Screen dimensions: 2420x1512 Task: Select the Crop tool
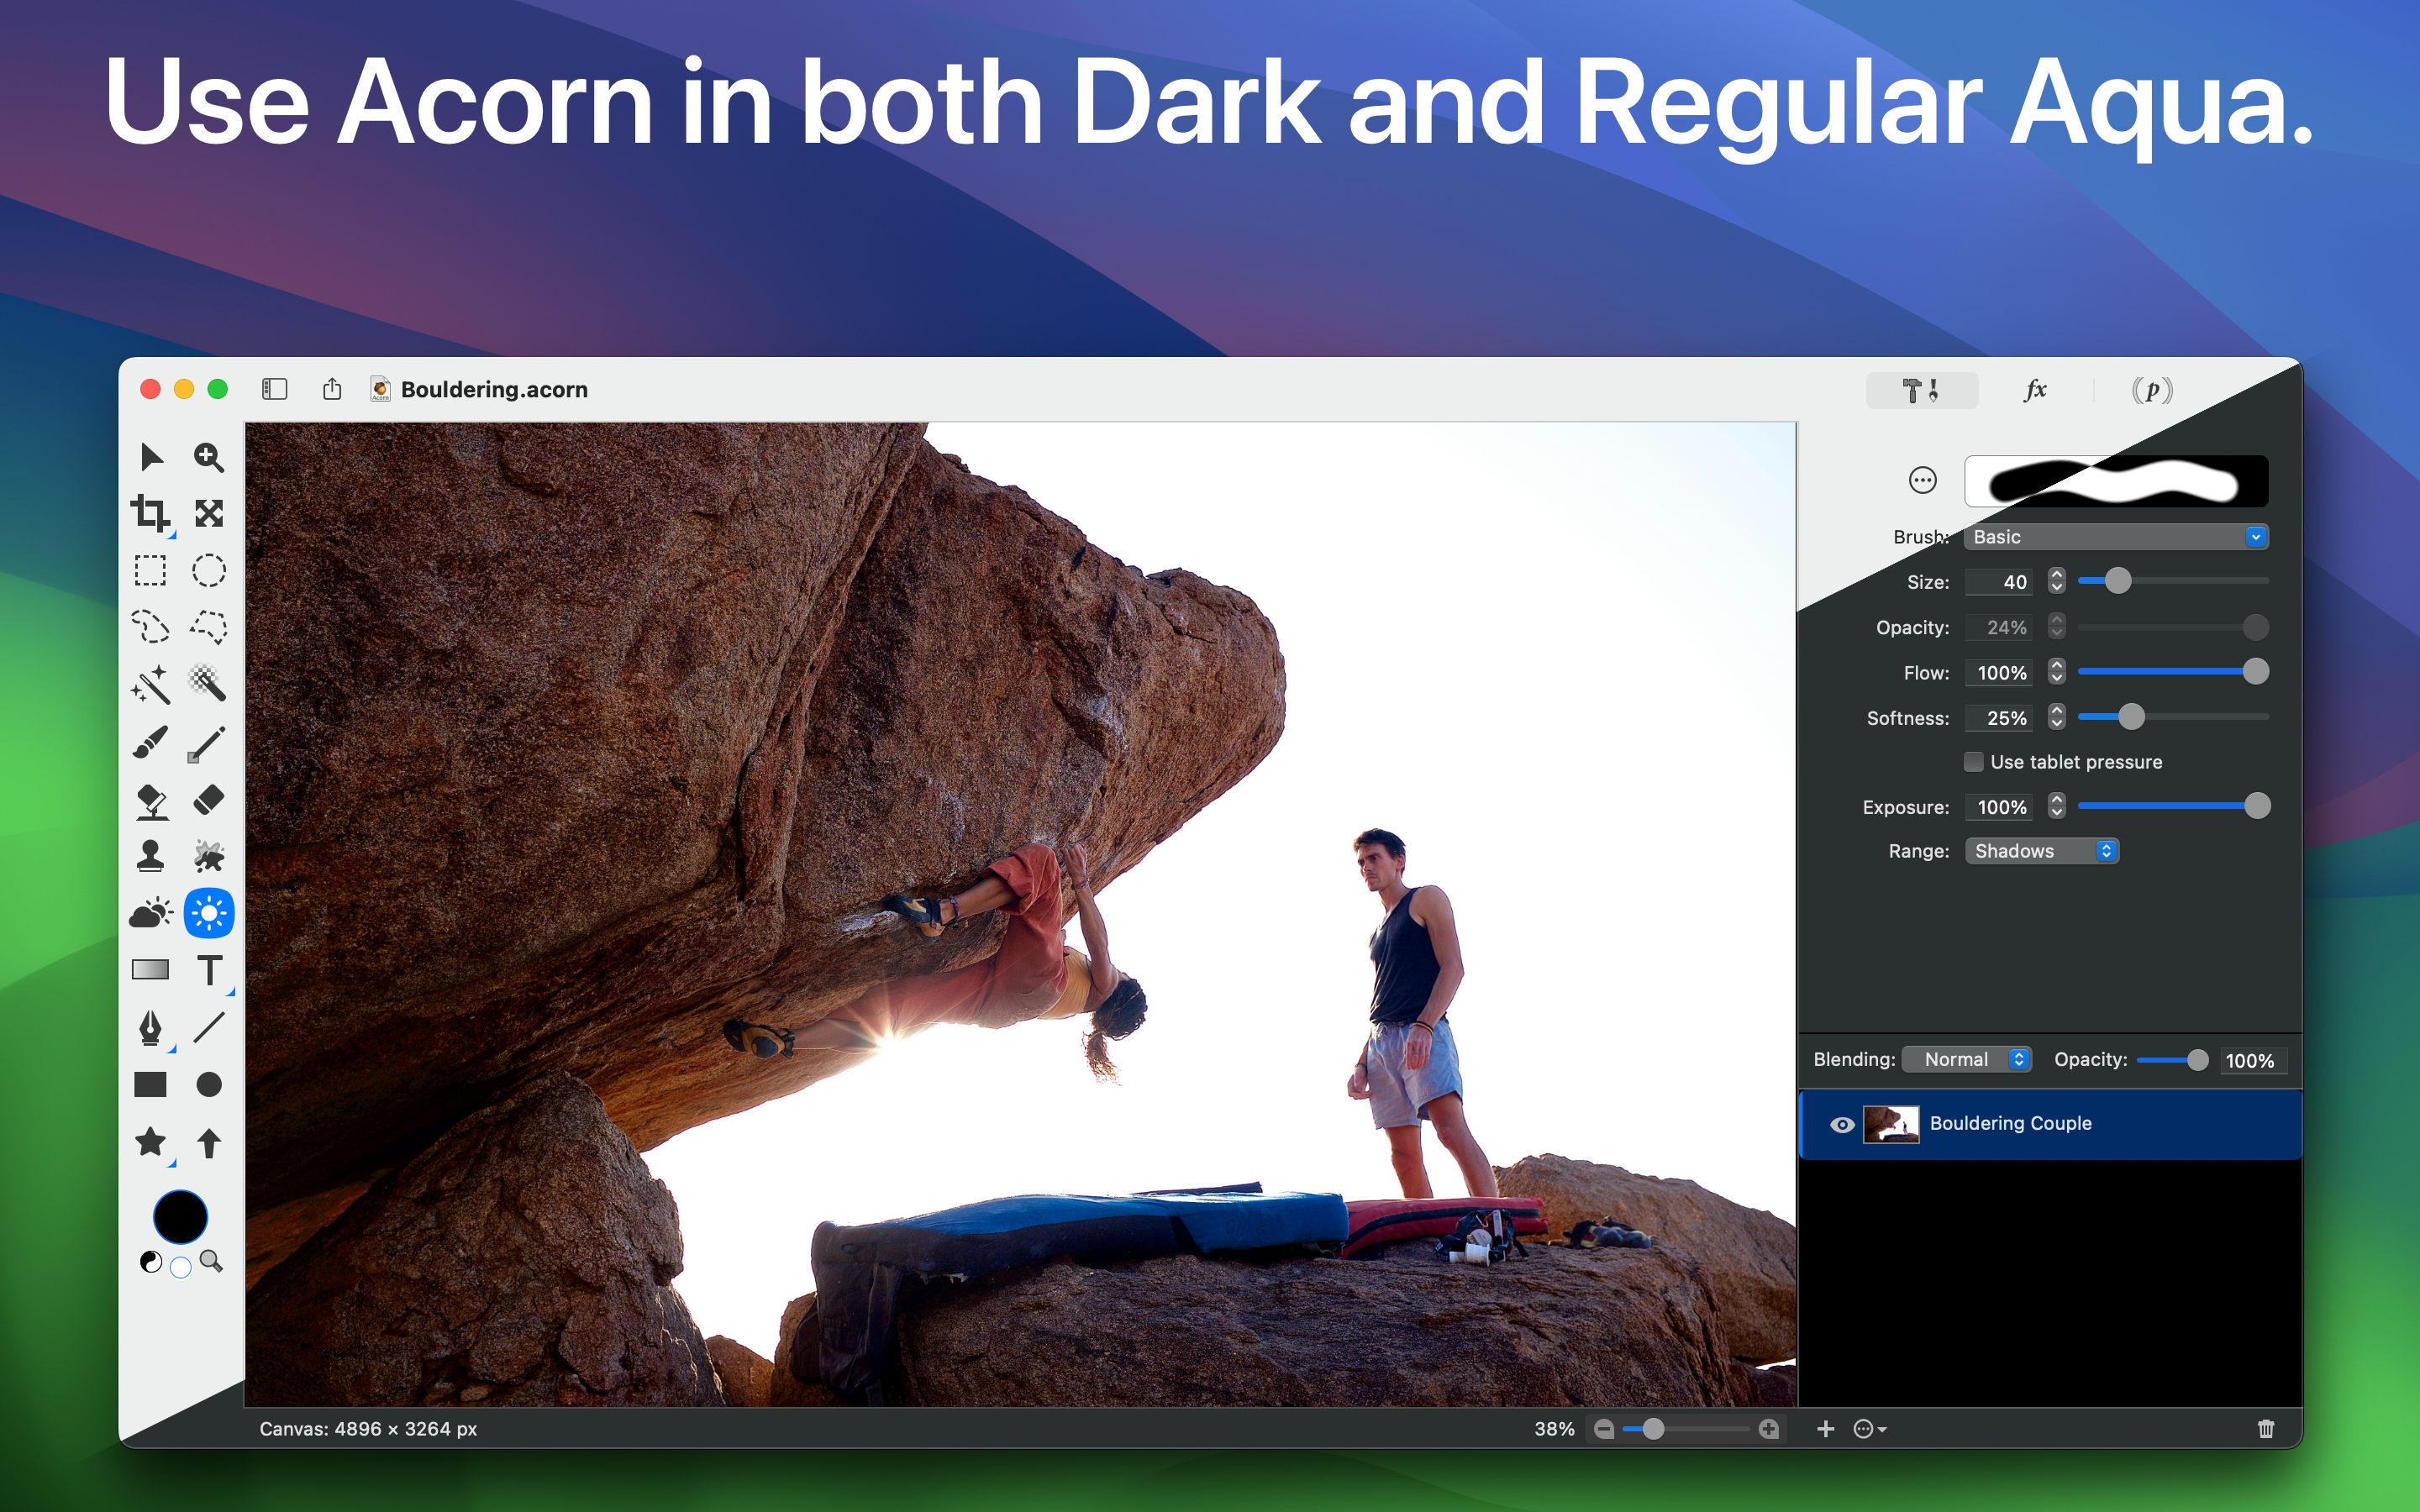pyautogui.click(x=150, y=513)
